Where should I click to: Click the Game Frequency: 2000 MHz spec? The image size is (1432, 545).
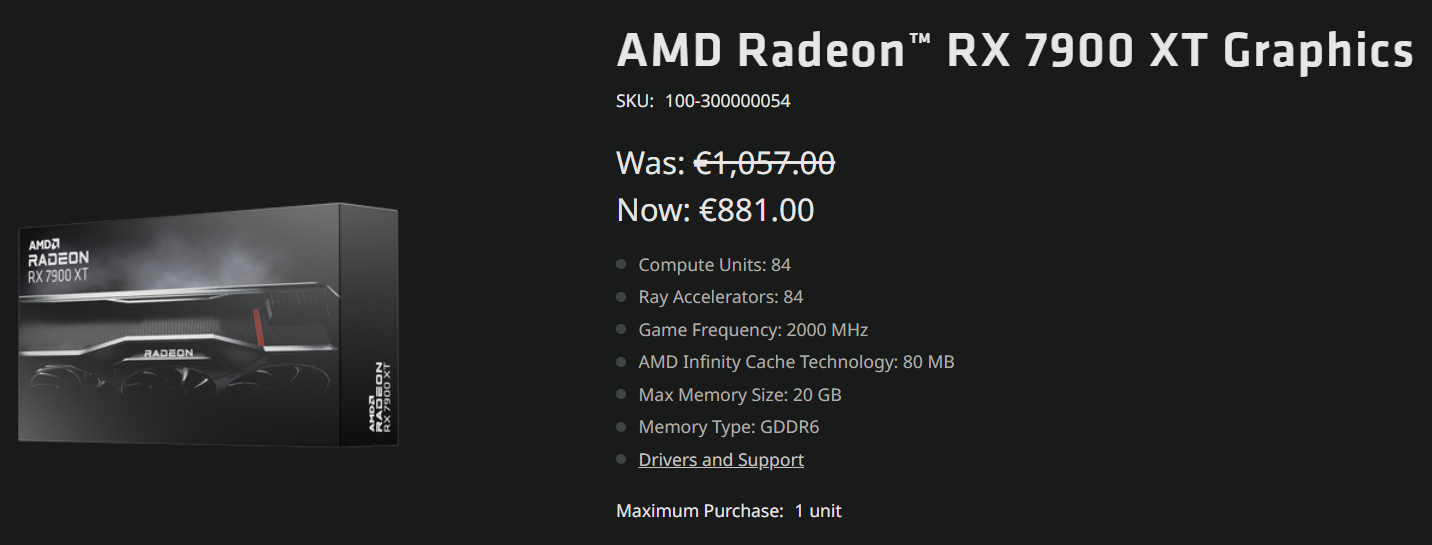click(x=753, y=330)
